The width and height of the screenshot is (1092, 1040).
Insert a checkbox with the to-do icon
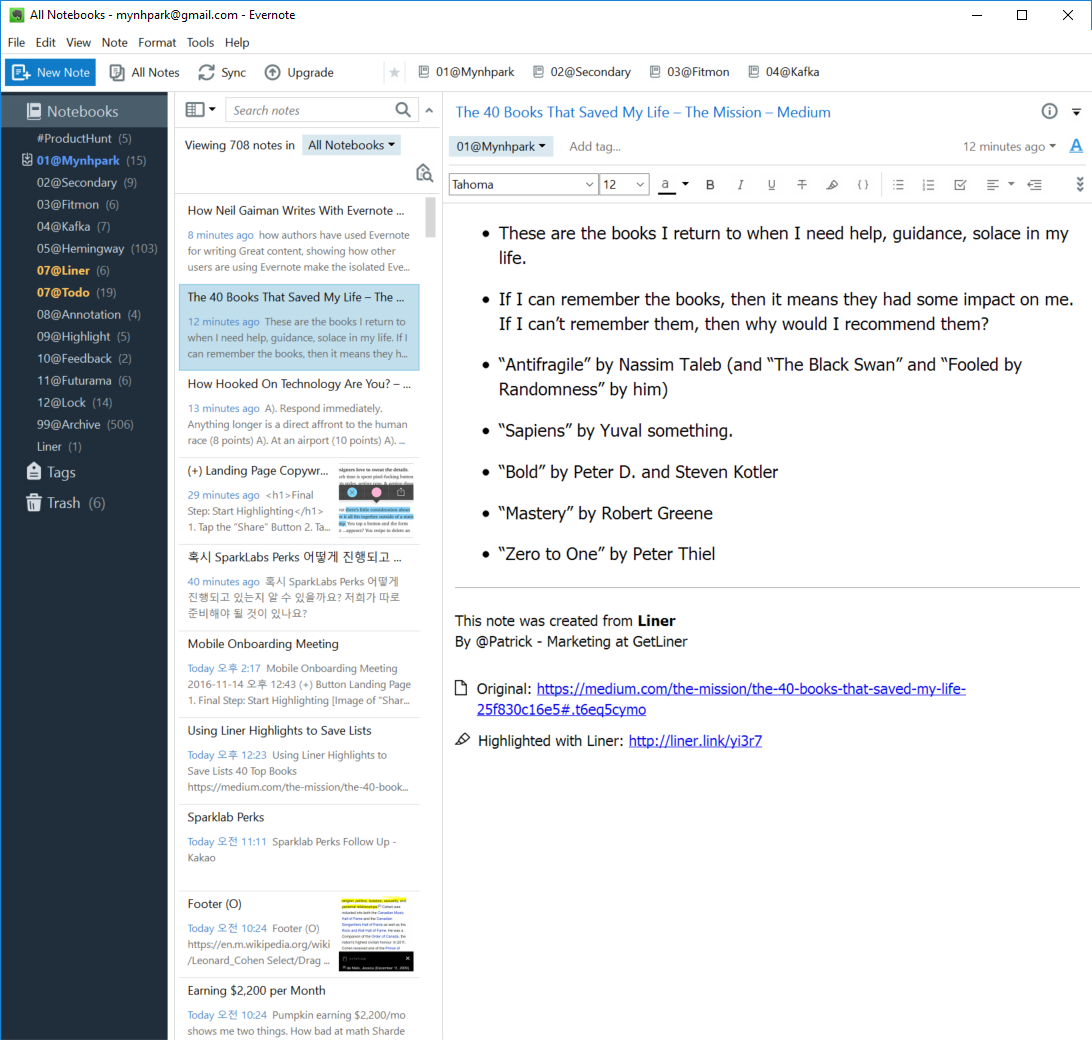point(960,185)
